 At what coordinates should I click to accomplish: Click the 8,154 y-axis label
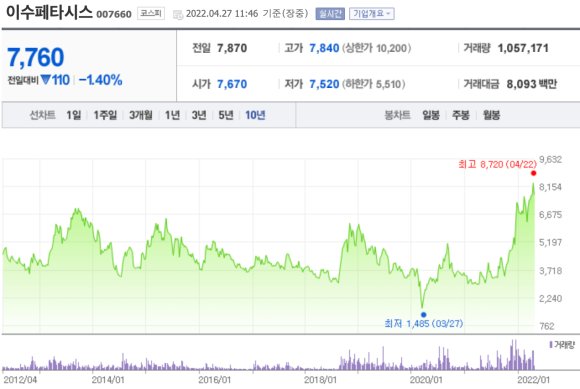[x=550, y=187]
